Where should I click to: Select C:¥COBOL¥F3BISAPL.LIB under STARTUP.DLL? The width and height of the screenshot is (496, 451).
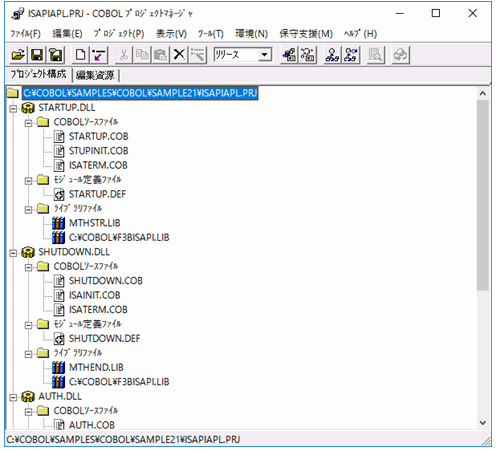pos(119,237)
